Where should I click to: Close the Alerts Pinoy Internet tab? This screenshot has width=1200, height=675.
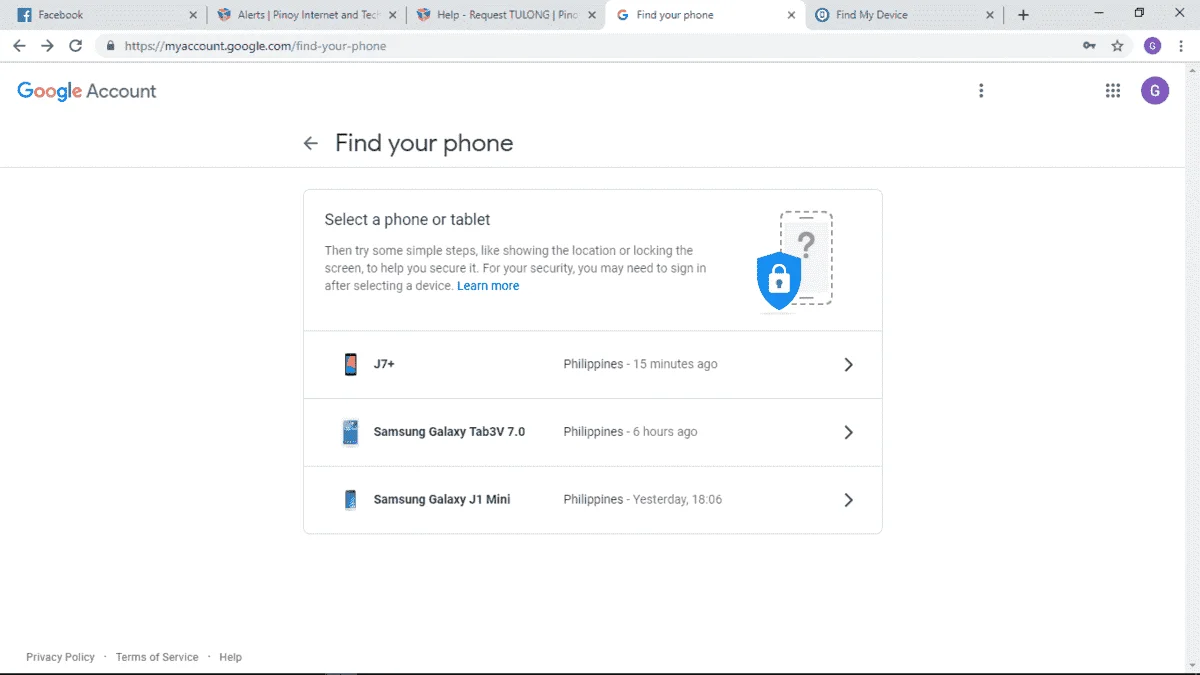pyautogui.click(x=392, y=15)
